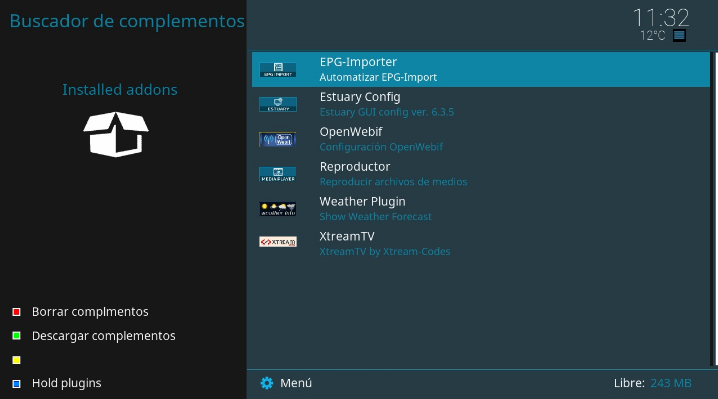This screenshot has height=399, width=718.
Task: Open Menú in the bottom bar
Action: (x=296, y=383)
